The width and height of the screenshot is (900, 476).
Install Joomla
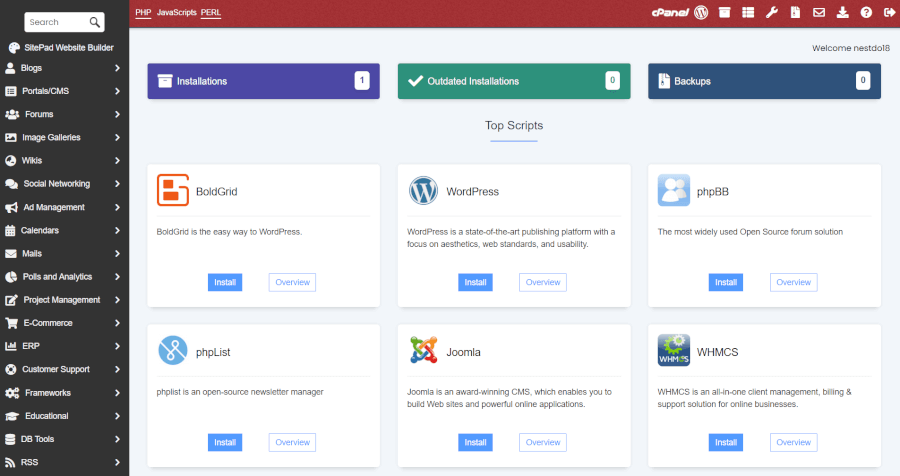coord(475,442)
